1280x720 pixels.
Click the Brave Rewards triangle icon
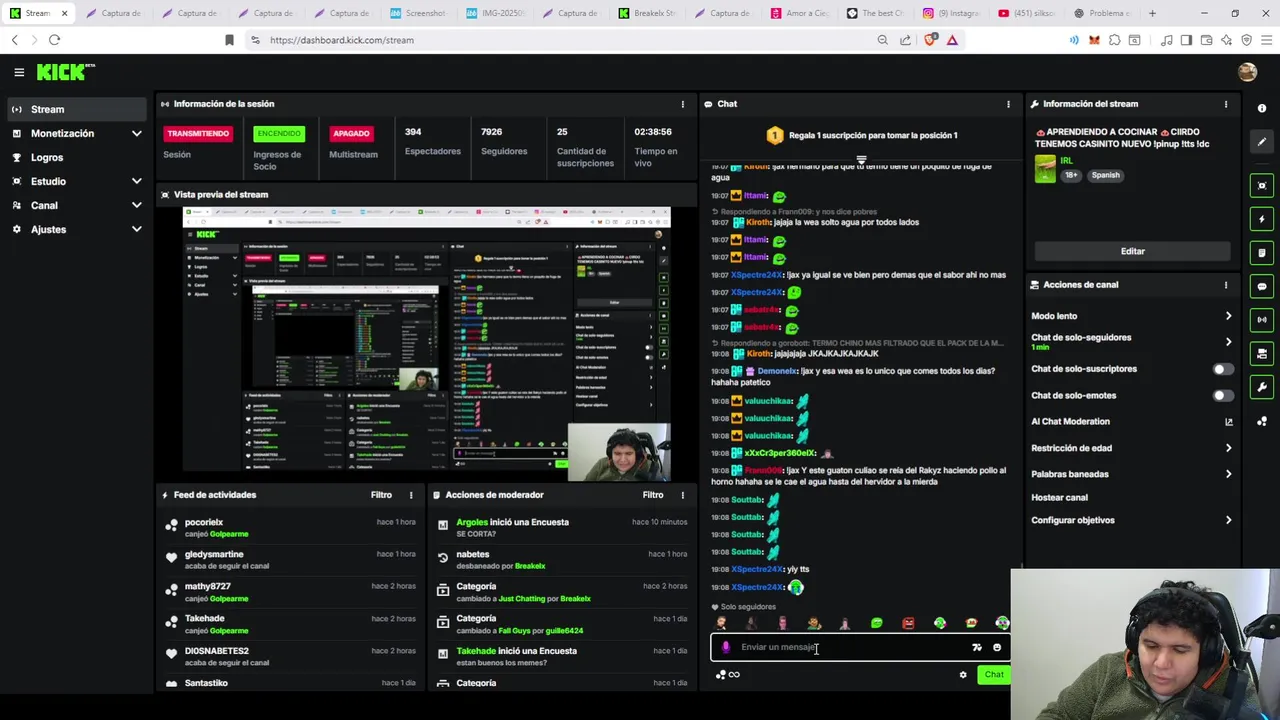click(x=952, y=40)
